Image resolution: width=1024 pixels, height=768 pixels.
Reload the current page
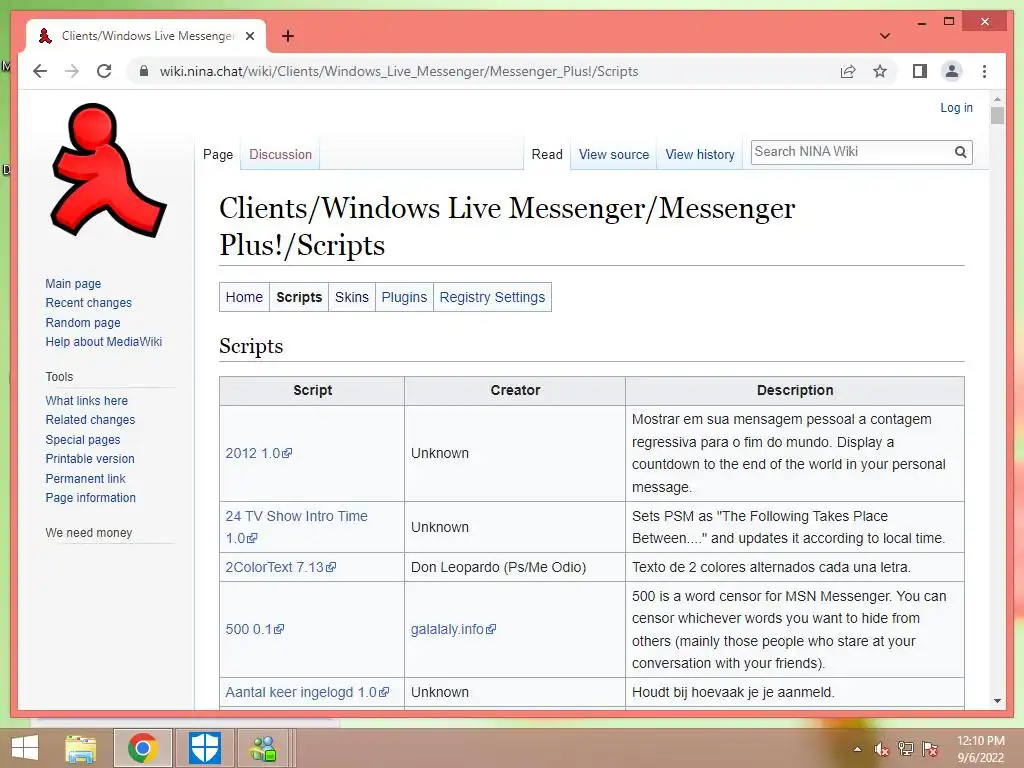click(104, 71)
